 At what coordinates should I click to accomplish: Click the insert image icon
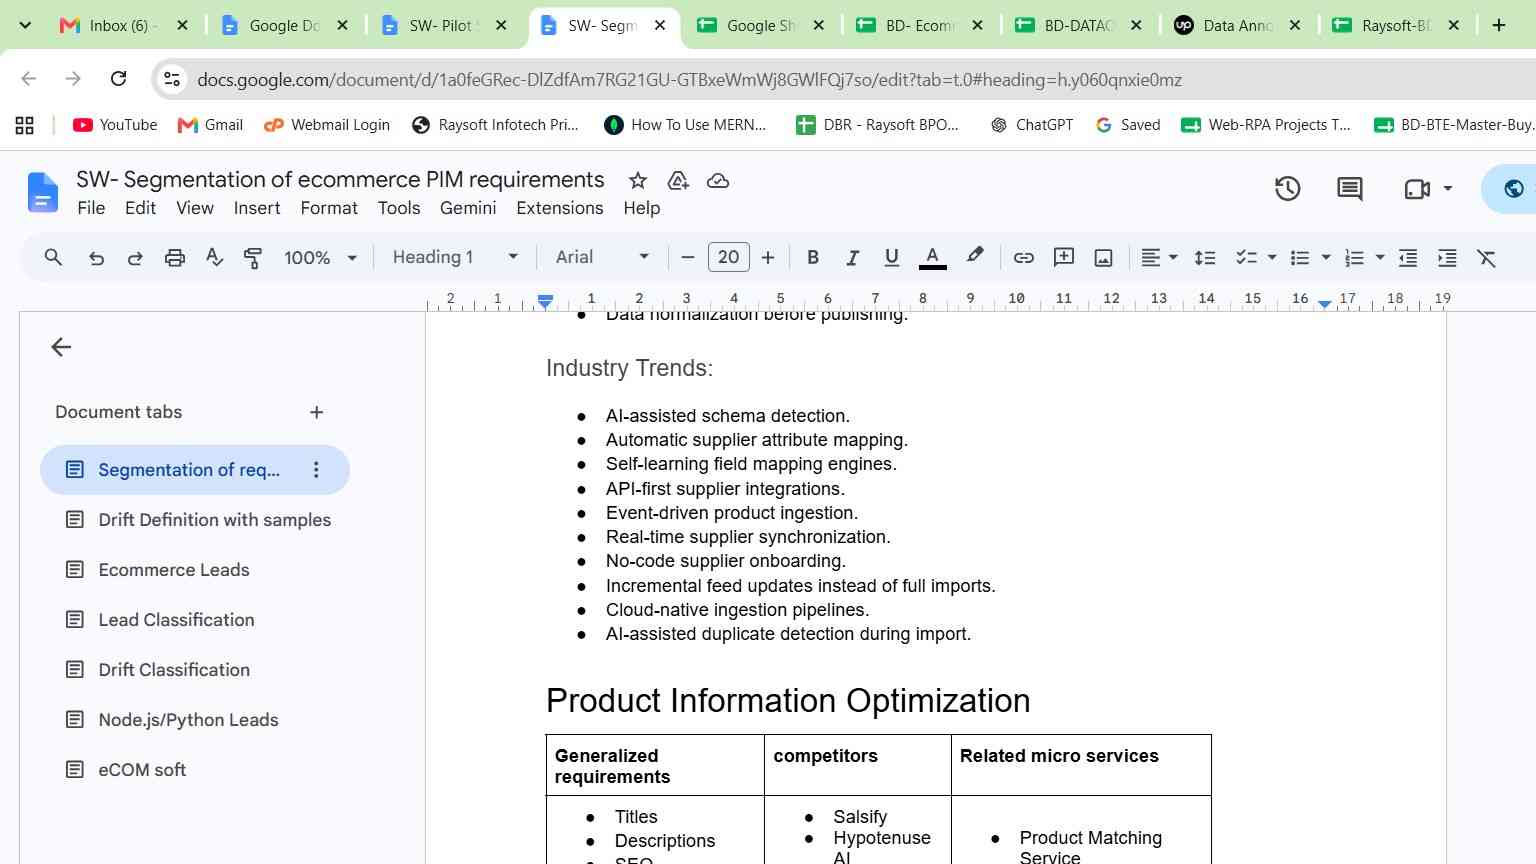(1103, 258)
